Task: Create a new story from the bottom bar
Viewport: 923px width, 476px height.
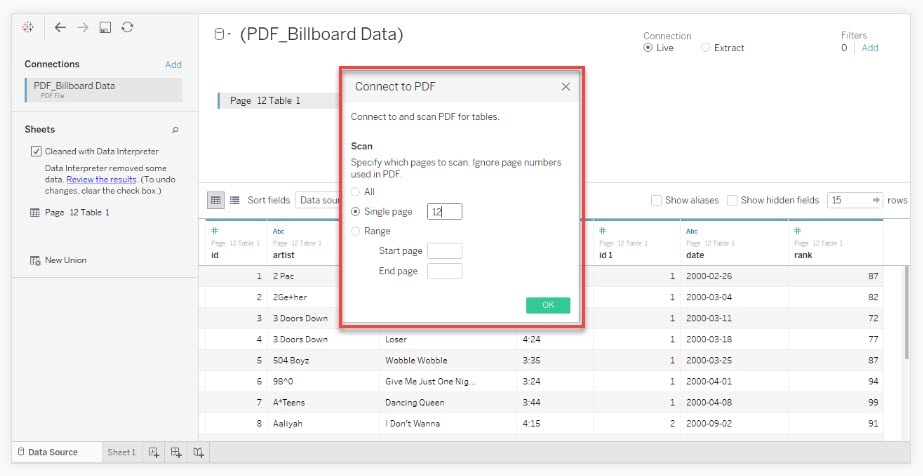Action: [198, 453]
